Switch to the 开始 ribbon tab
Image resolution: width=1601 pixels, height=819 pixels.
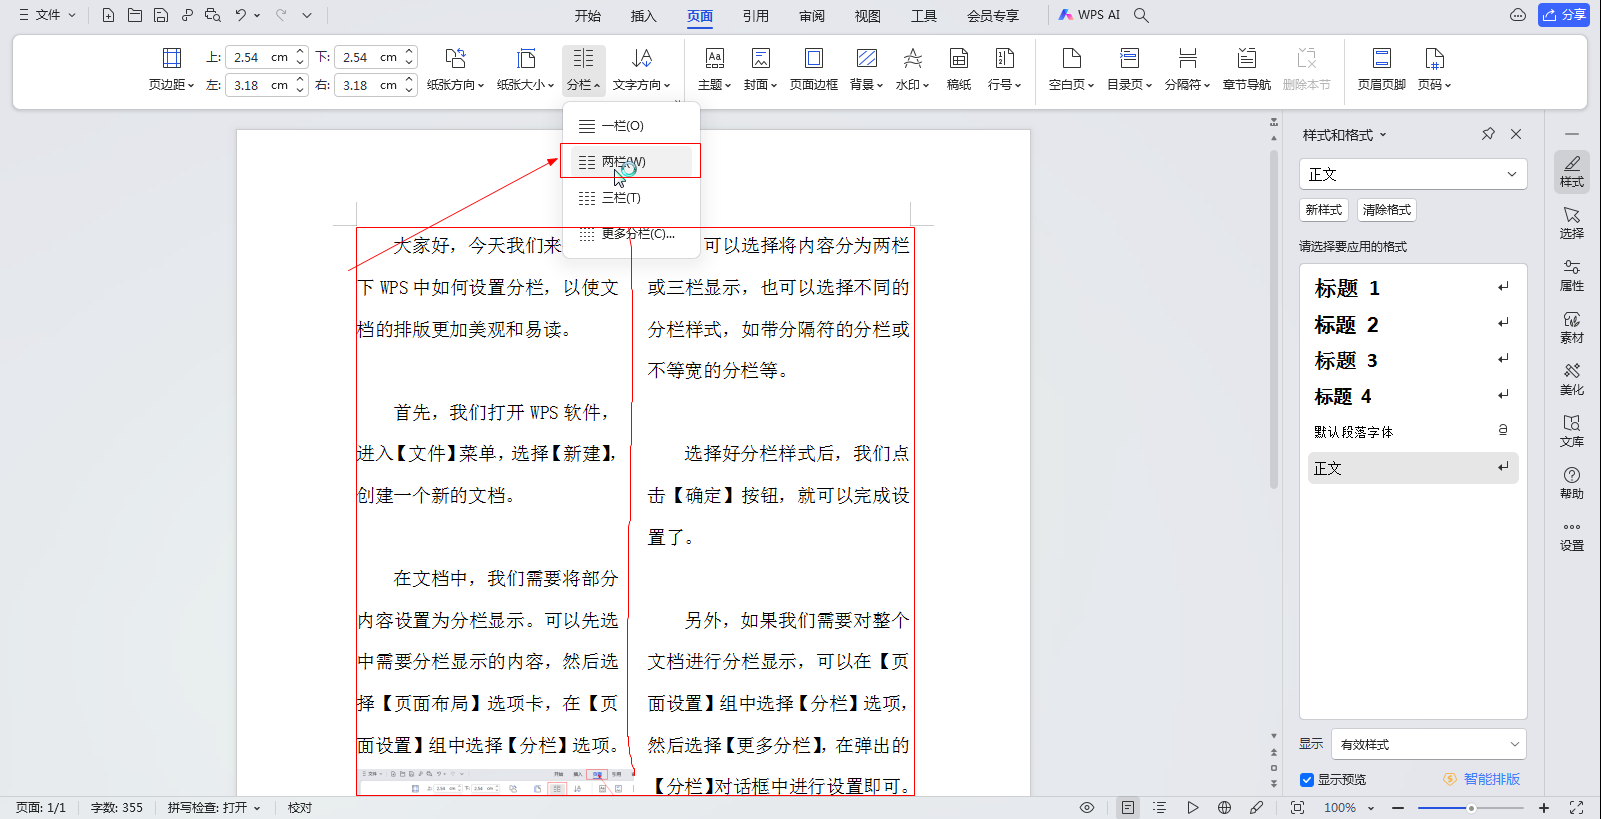[x=588, y=15]
